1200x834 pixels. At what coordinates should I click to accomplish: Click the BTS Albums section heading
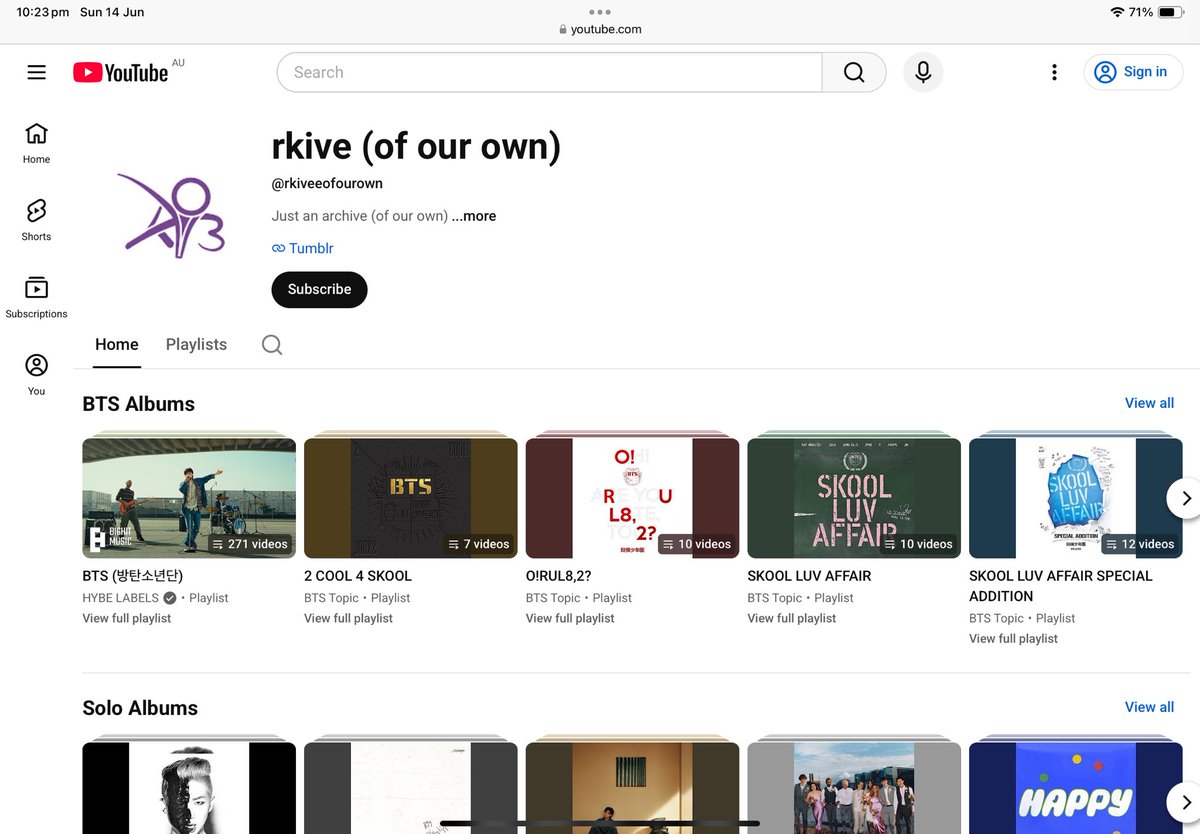[139, 404]
